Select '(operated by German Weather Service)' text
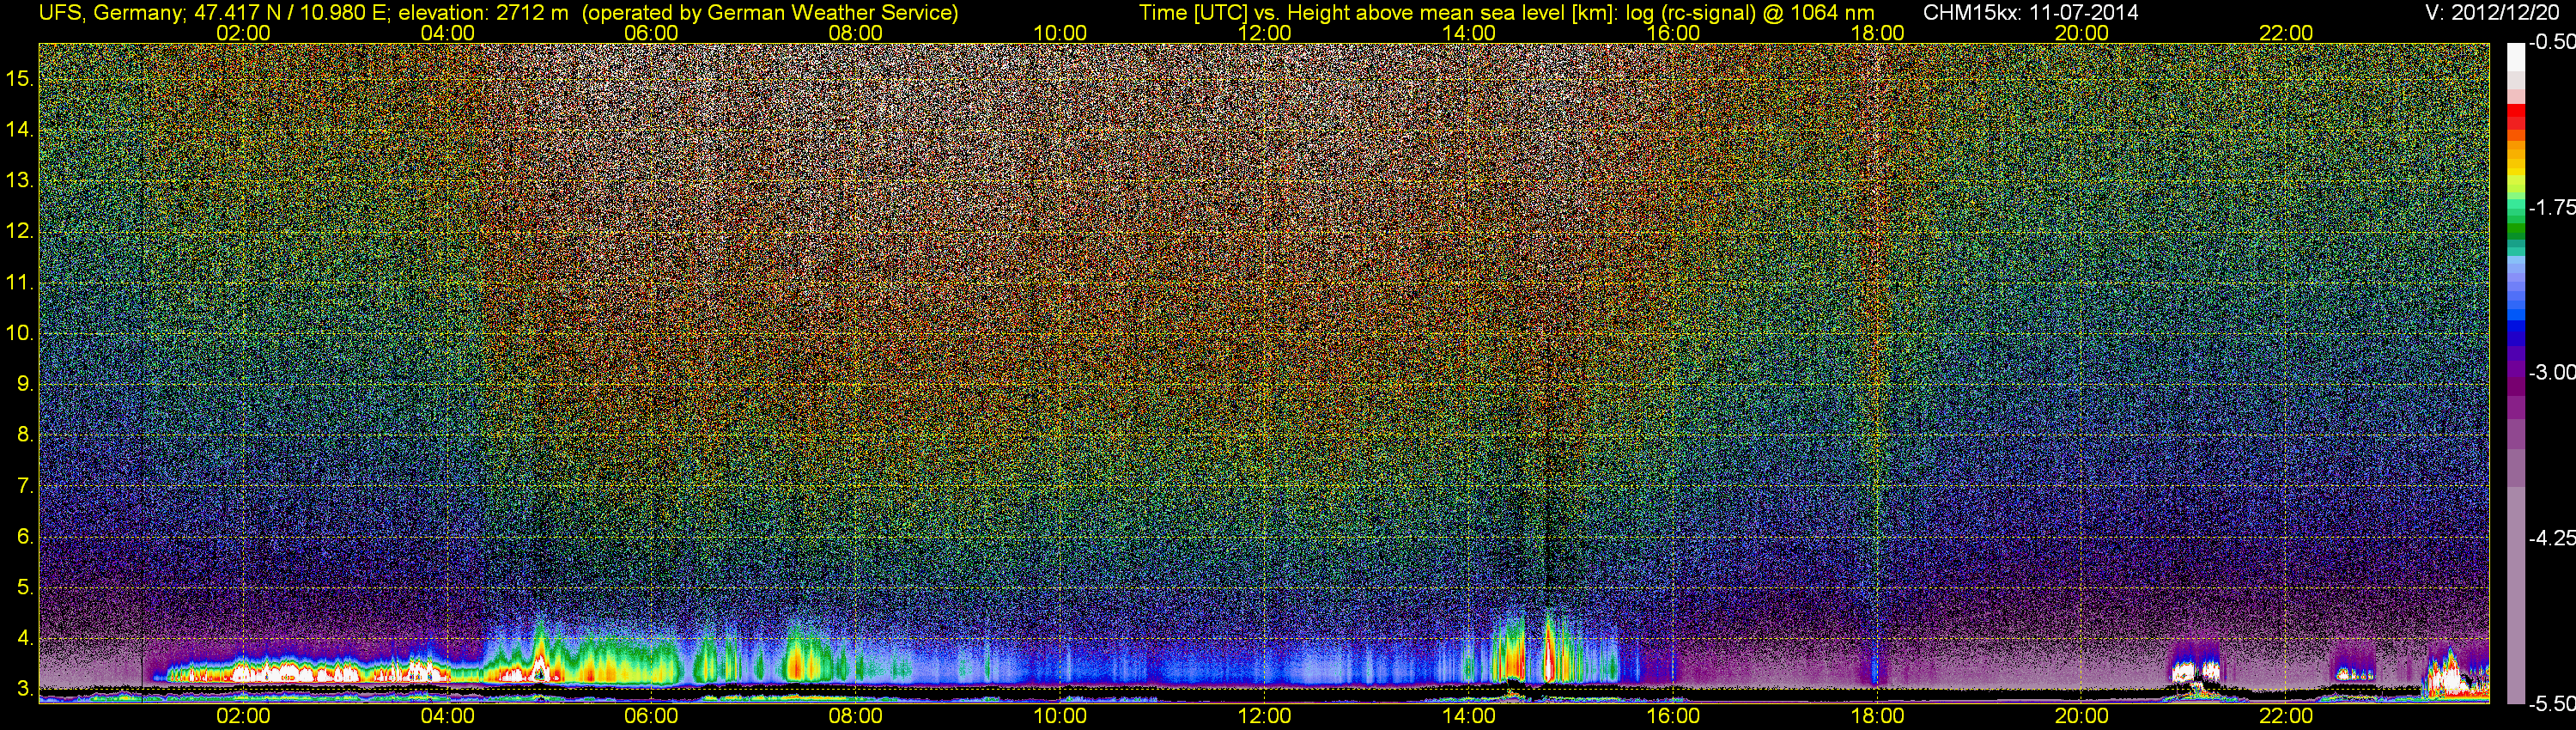This screenshot has width=2576, height=730. pos(770,13)
